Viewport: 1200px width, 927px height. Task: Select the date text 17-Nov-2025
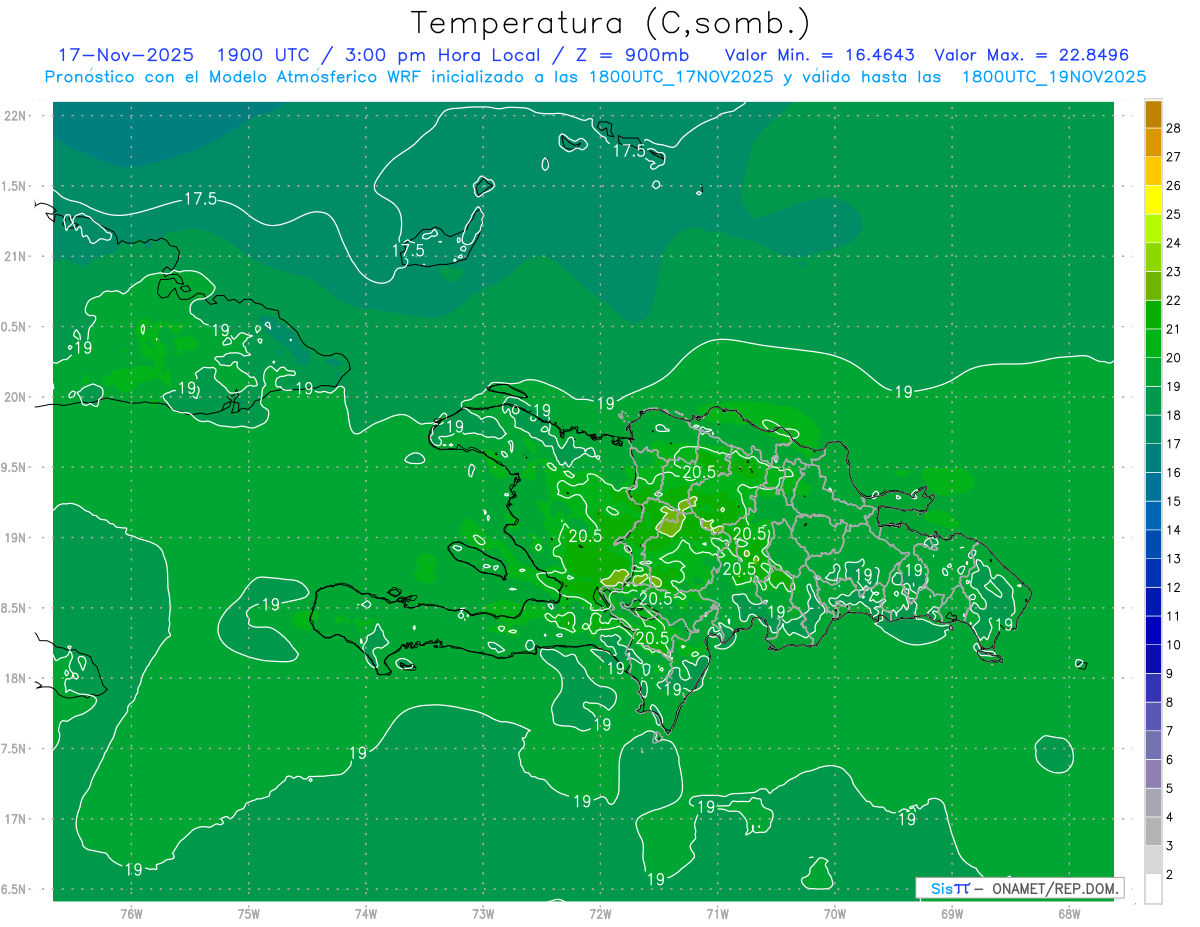126,55
